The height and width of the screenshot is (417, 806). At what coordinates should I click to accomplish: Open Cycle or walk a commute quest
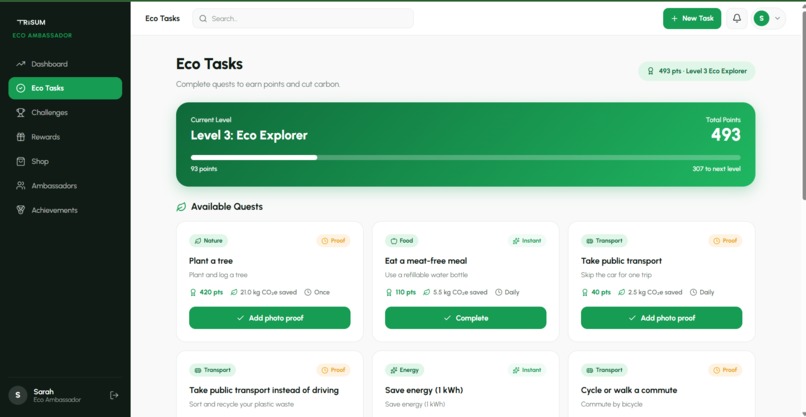pos(629,390)
